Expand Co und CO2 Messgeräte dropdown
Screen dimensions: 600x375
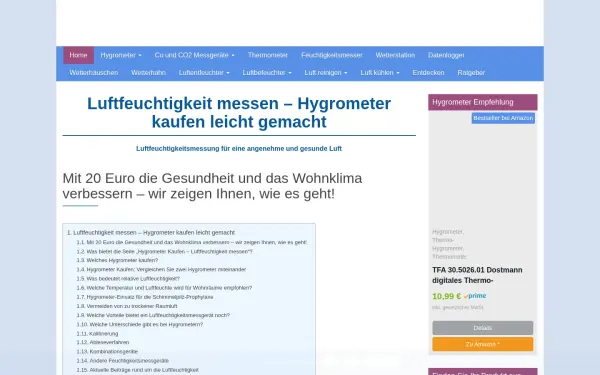click(x=194, y=55)
